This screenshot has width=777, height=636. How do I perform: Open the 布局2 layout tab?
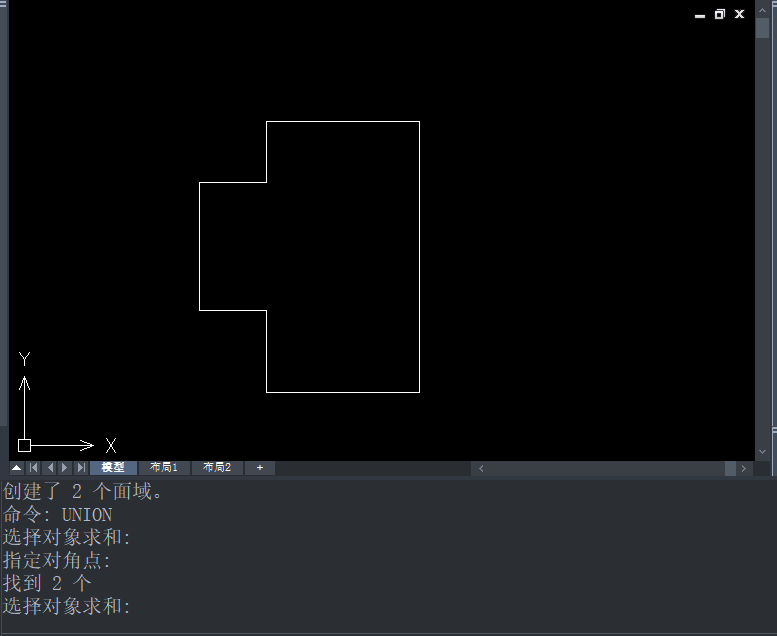(x=217, y=467)
